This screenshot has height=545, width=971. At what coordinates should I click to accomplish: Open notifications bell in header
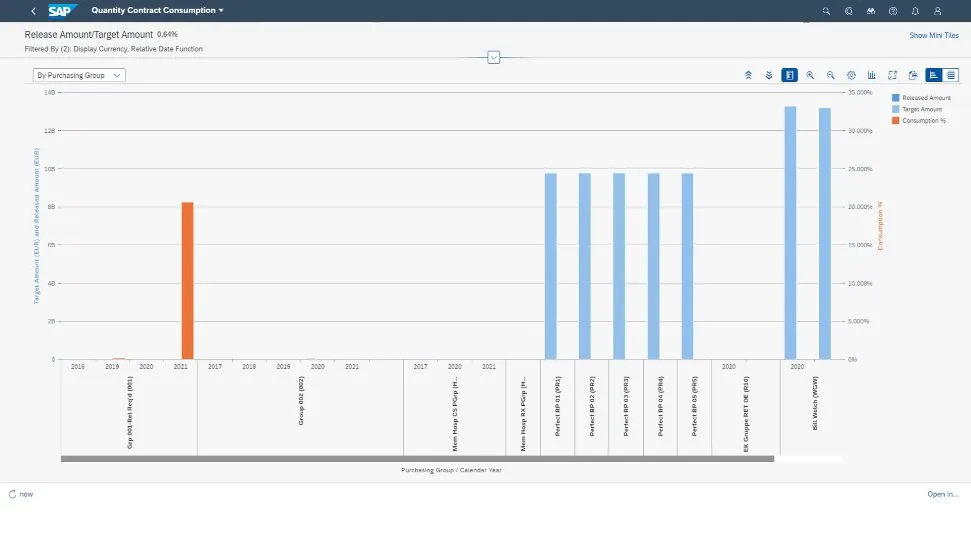[915, 11]
